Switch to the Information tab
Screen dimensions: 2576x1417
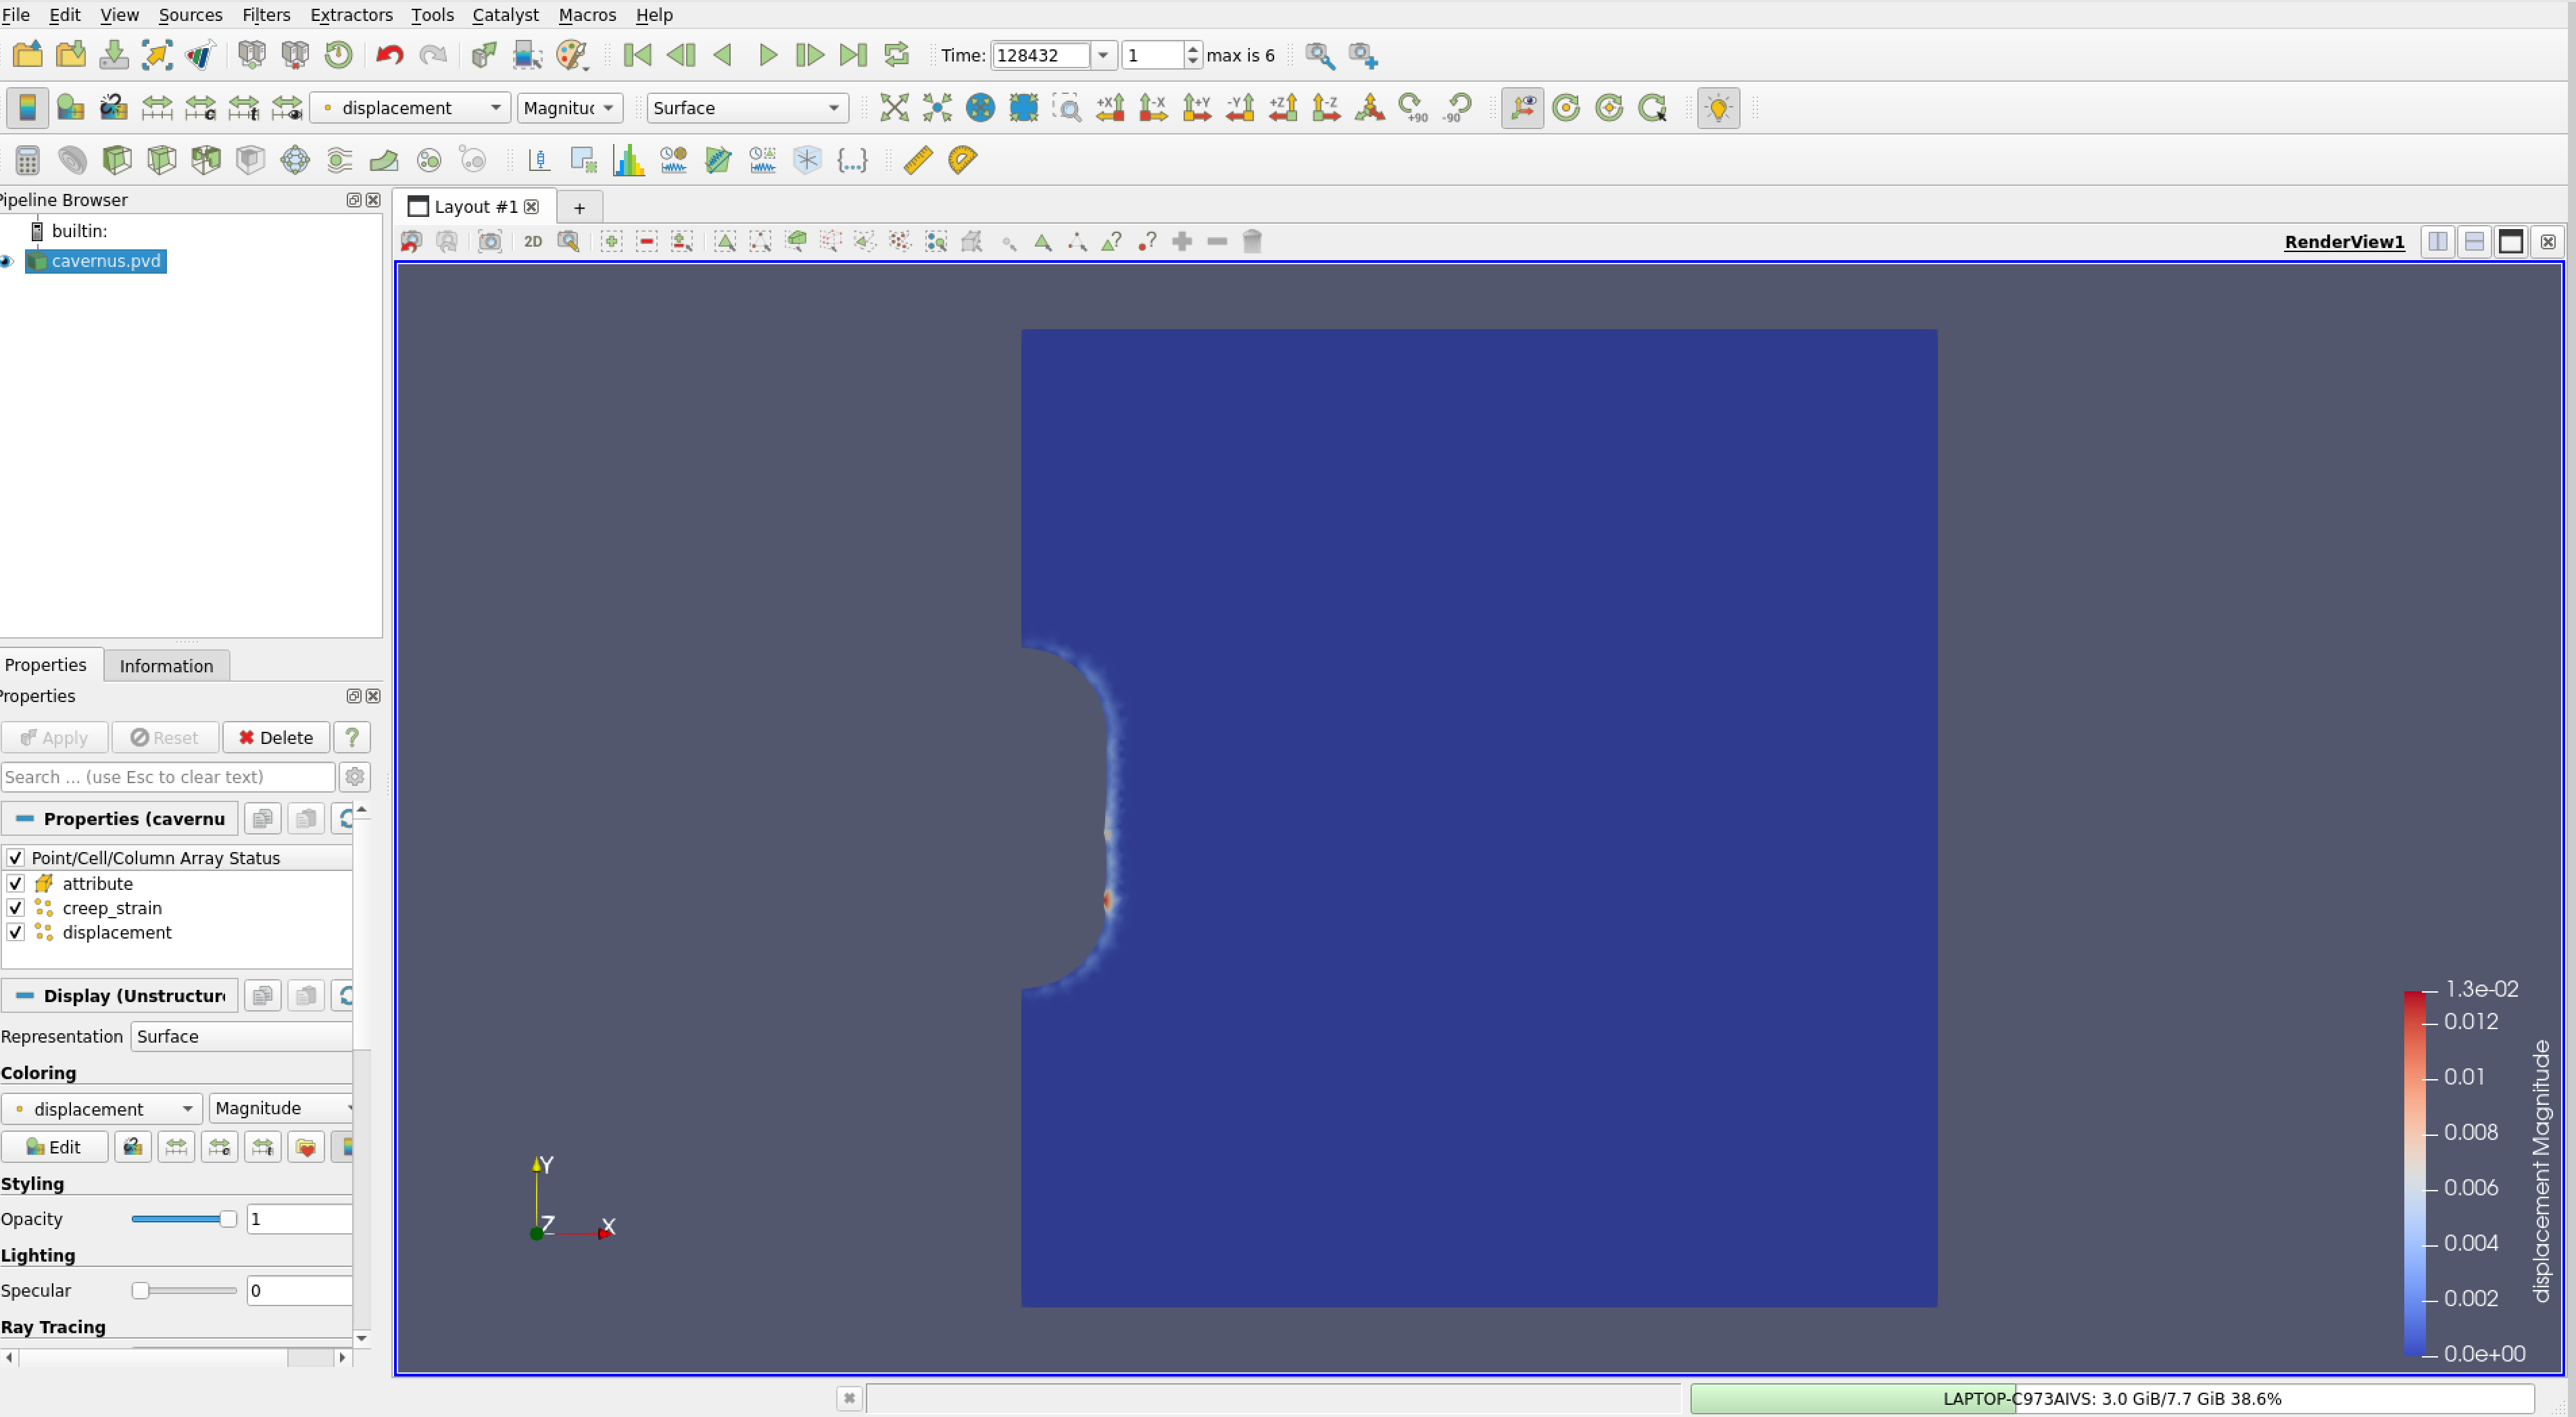click(x=166, y=665)
